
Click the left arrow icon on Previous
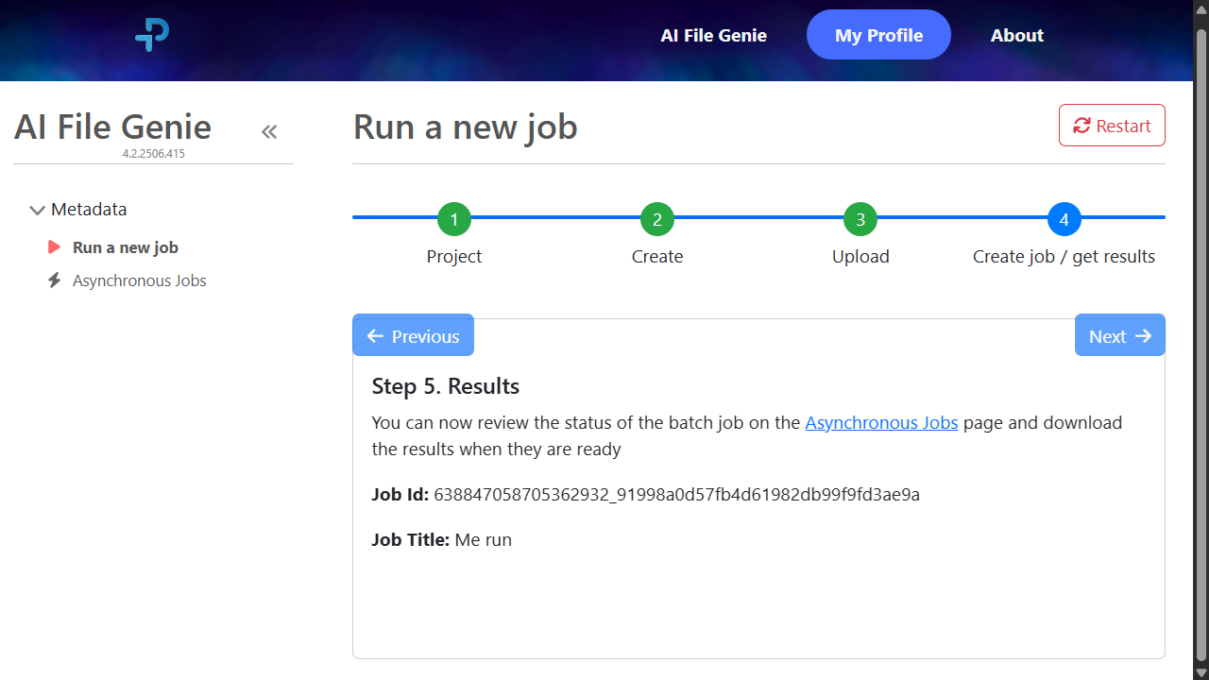[x=375, y=336]
